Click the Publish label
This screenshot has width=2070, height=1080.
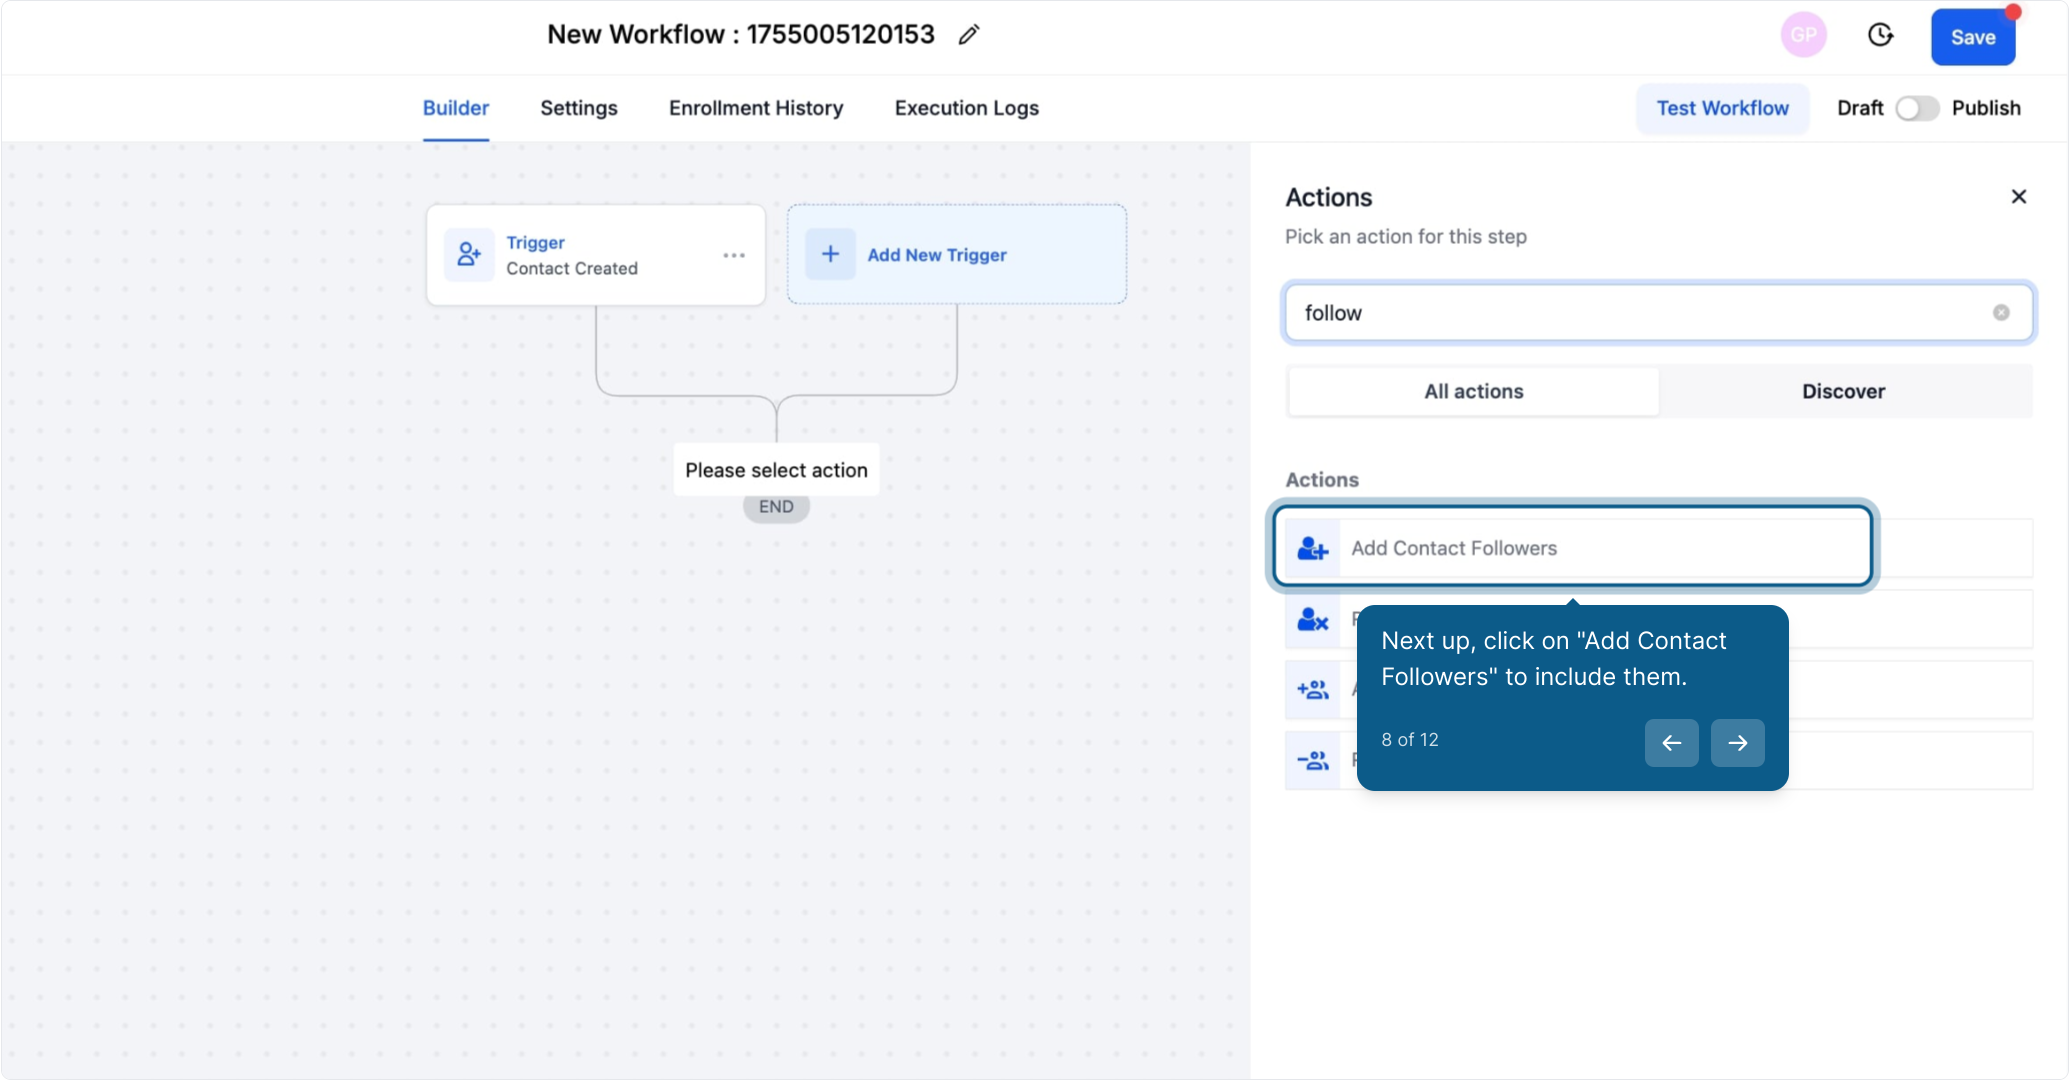point(1985,108)
